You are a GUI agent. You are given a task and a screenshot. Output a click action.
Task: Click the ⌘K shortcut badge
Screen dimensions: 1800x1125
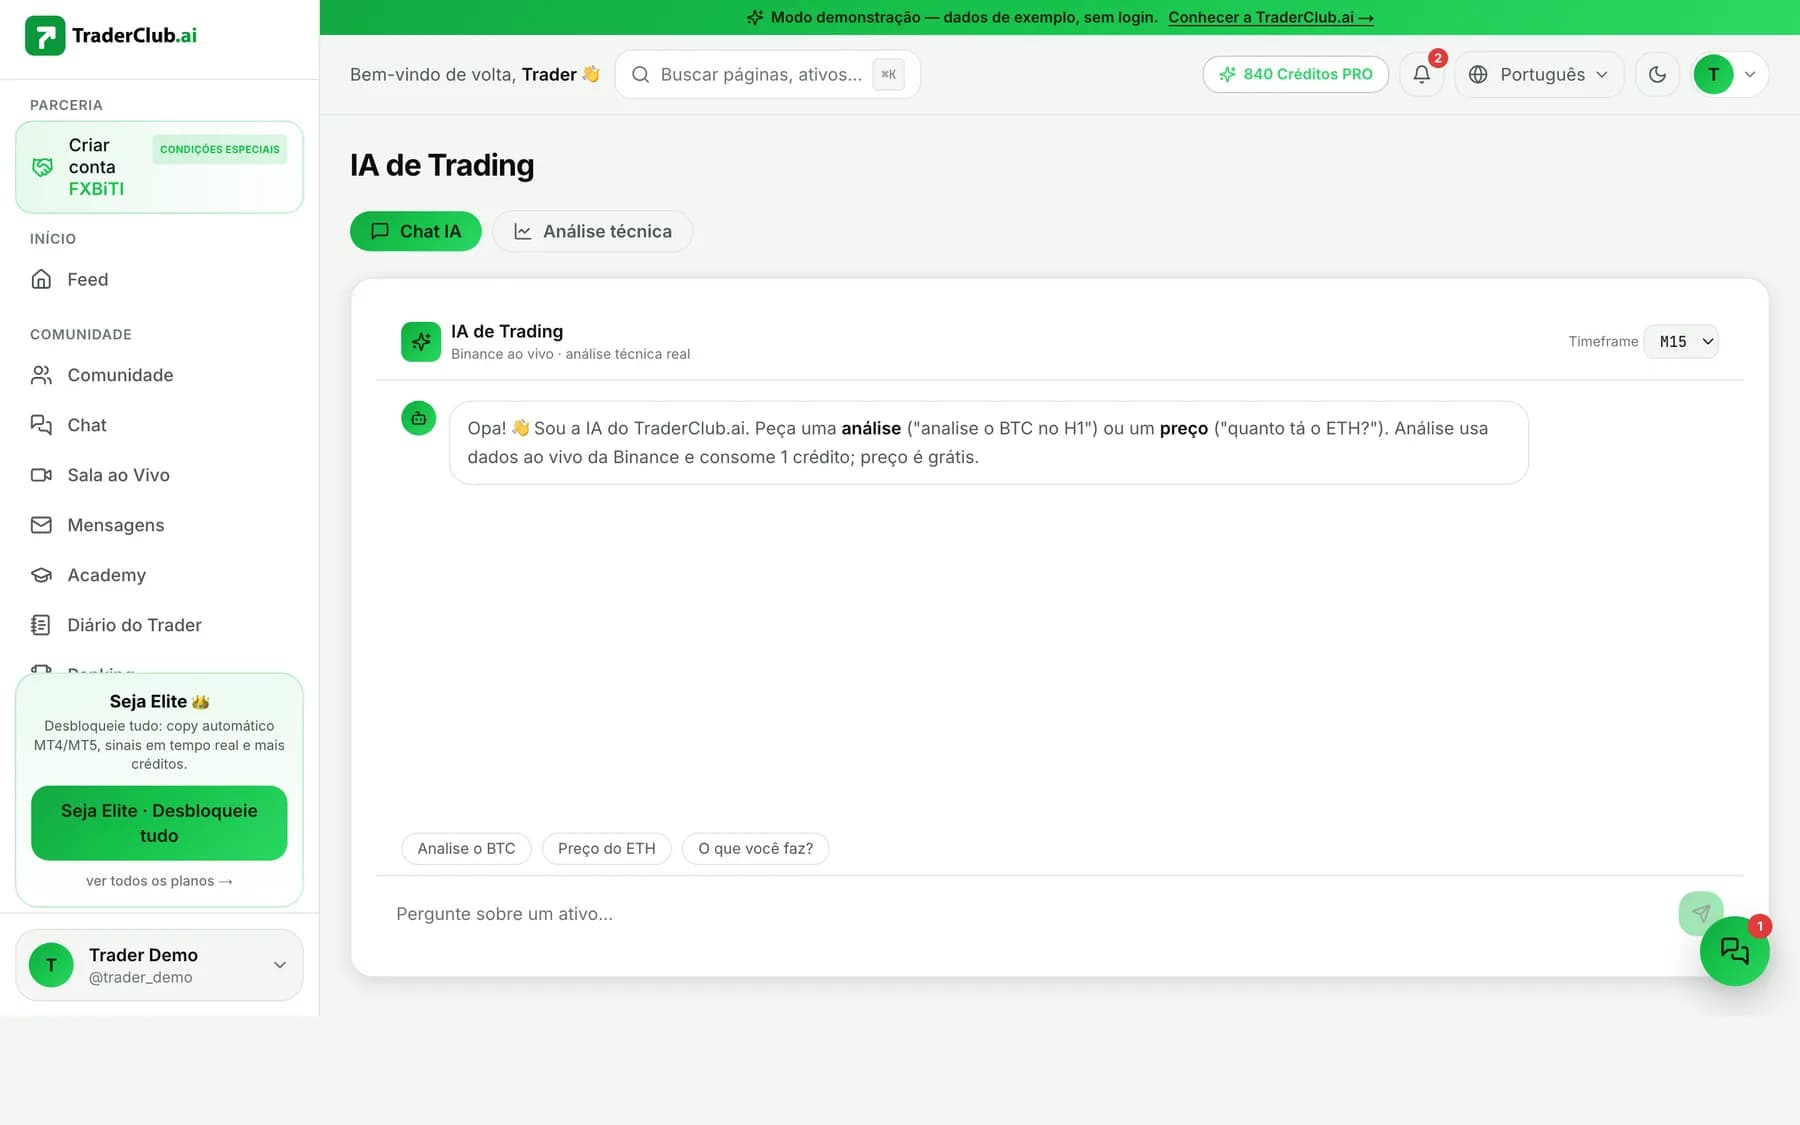(888, 74)
